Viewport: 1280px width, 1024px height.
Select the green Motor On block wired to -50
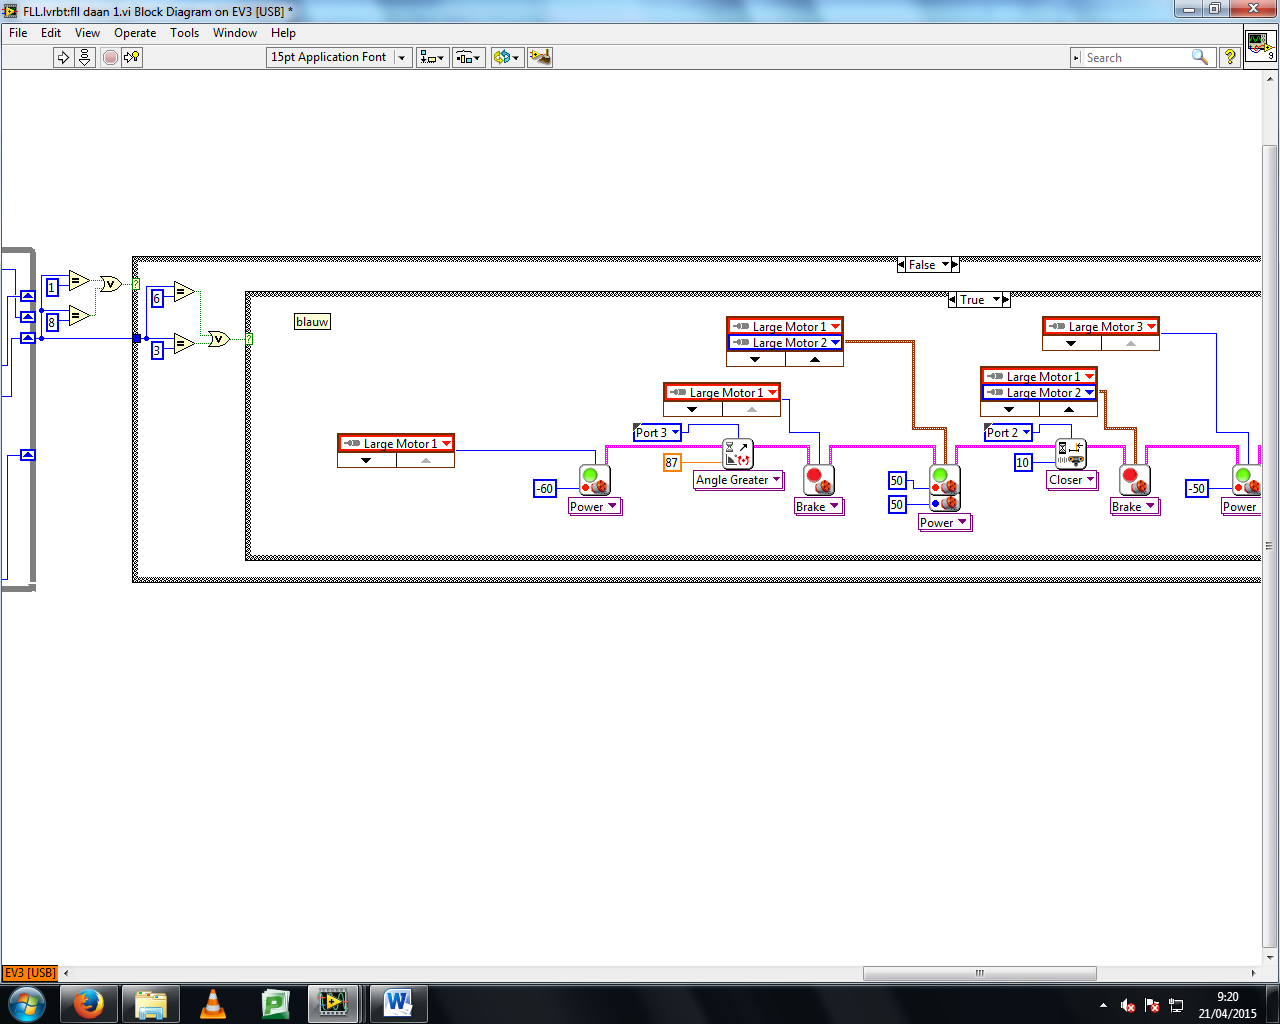tap(1247, 480)
